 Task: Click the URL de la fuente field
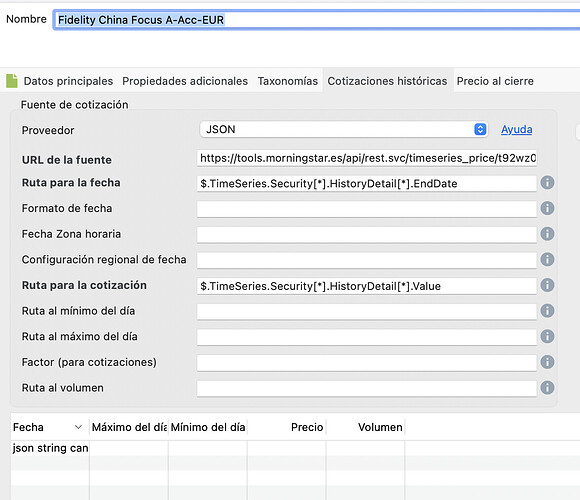point(367,158)
